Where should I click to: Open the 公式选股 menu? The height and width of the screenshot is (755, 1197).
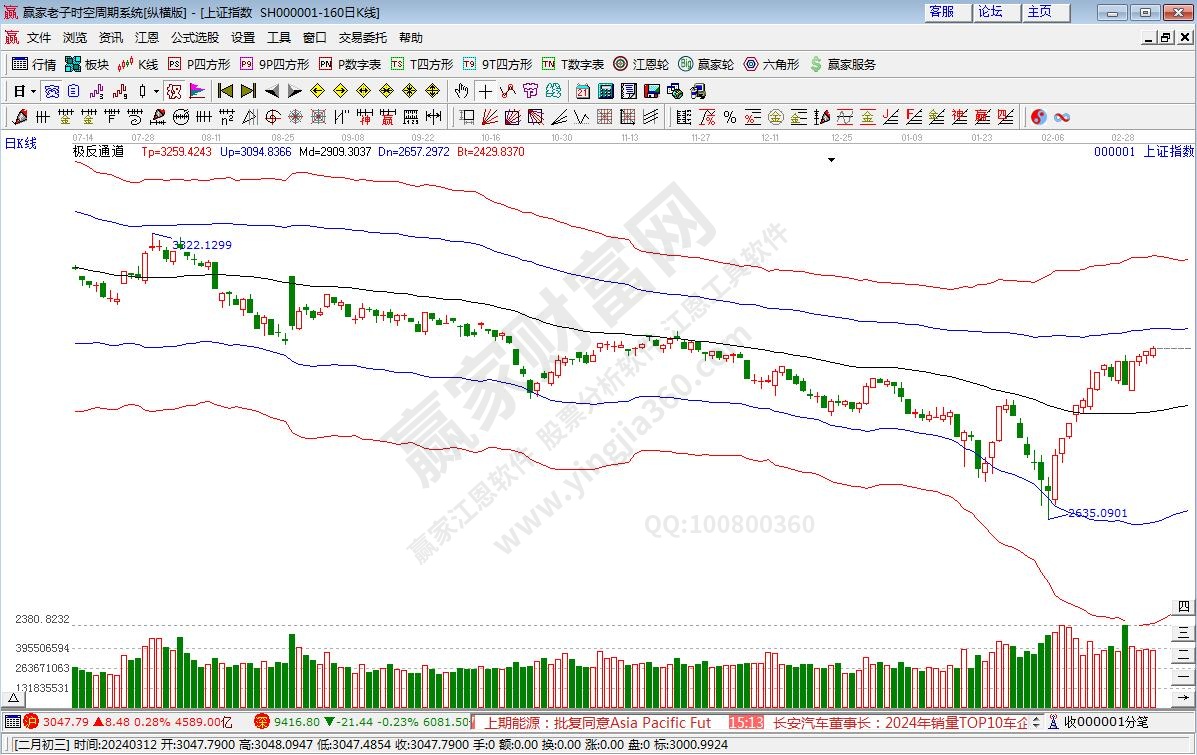click(x=194, y=38)
